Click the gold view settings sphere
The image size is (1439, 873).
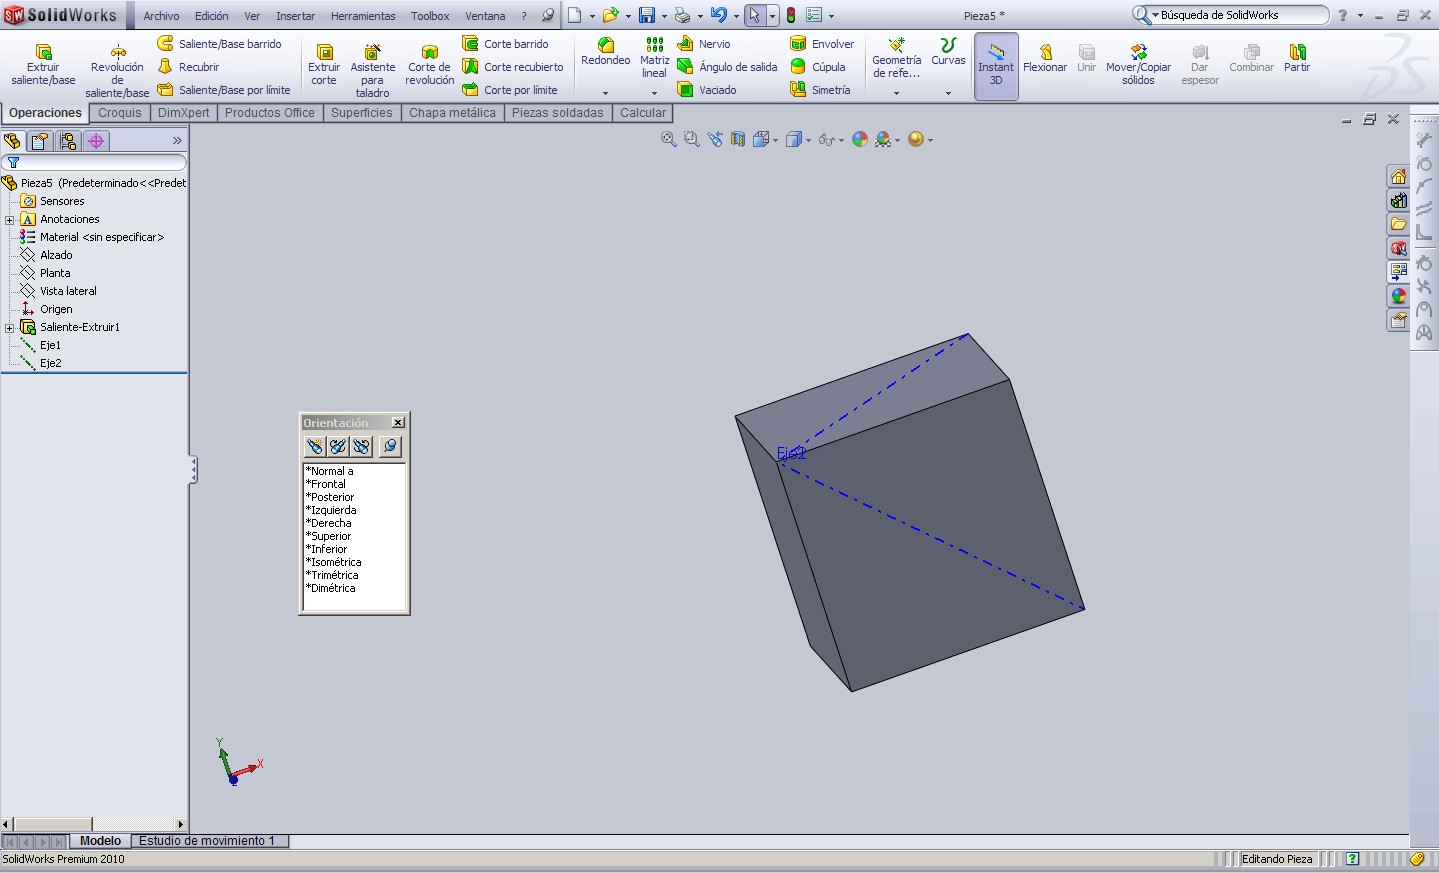click(x=916, y=140)
